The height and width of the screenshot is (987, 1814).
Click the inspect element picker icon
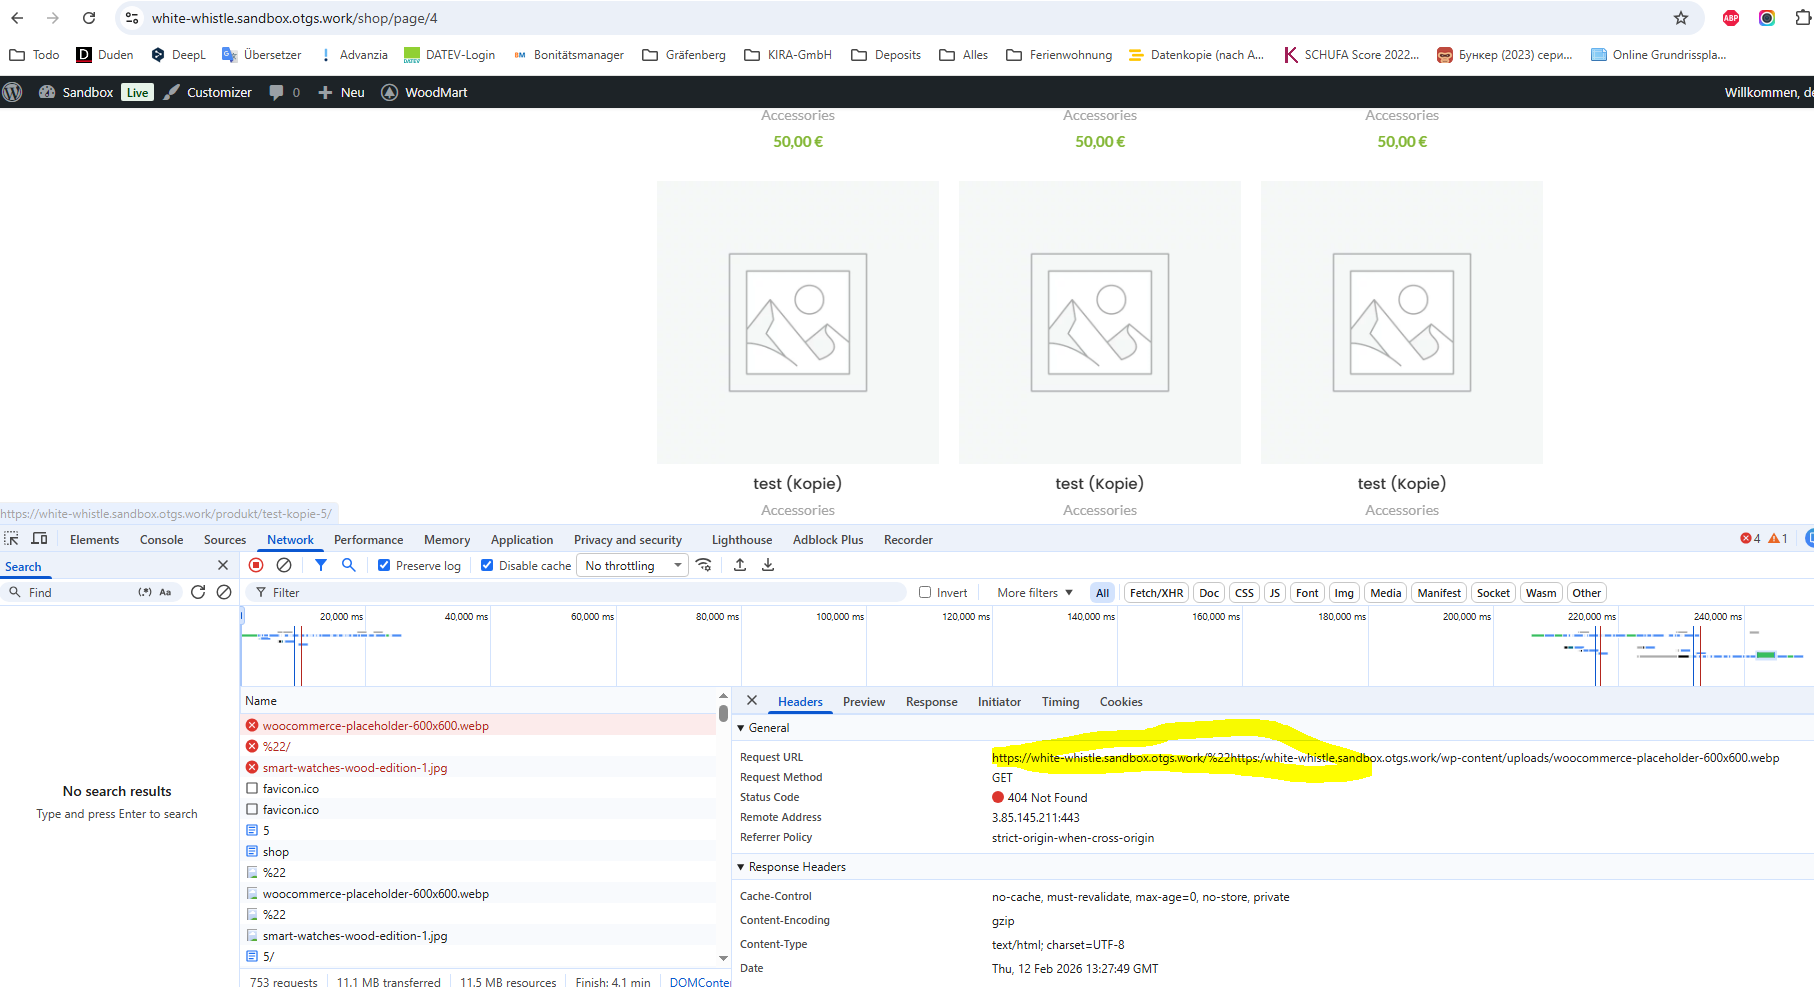click(12, 539)
